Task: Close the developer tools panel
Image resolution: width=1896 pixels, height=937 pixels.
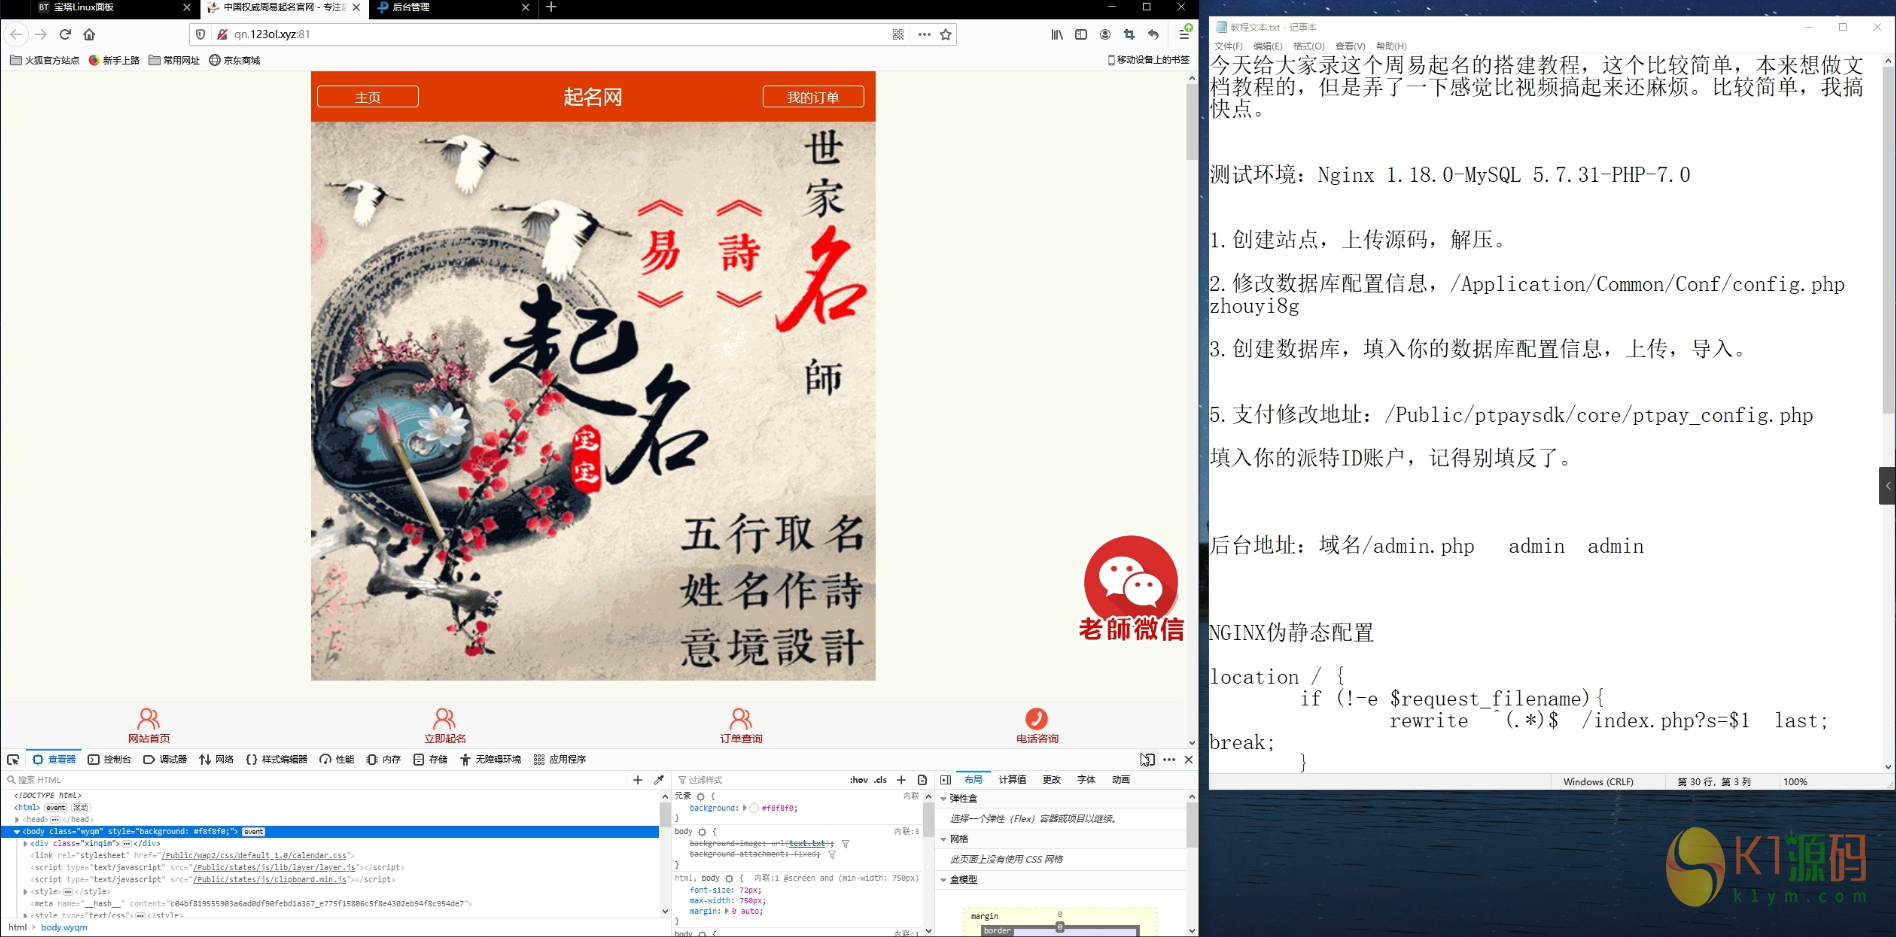Action: [x=1188, y=759]
